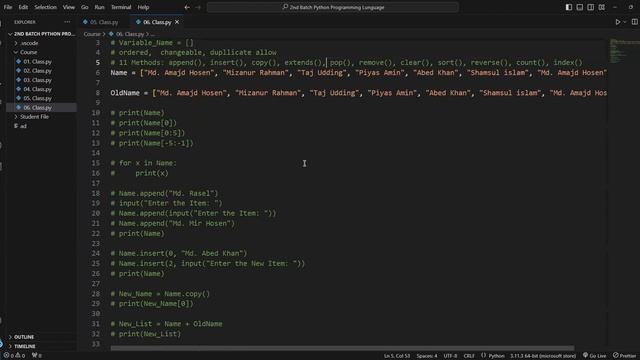Click the '# ordered, changeable' comment on line 4
Viewport: 640px width, 360px height.
193,53
